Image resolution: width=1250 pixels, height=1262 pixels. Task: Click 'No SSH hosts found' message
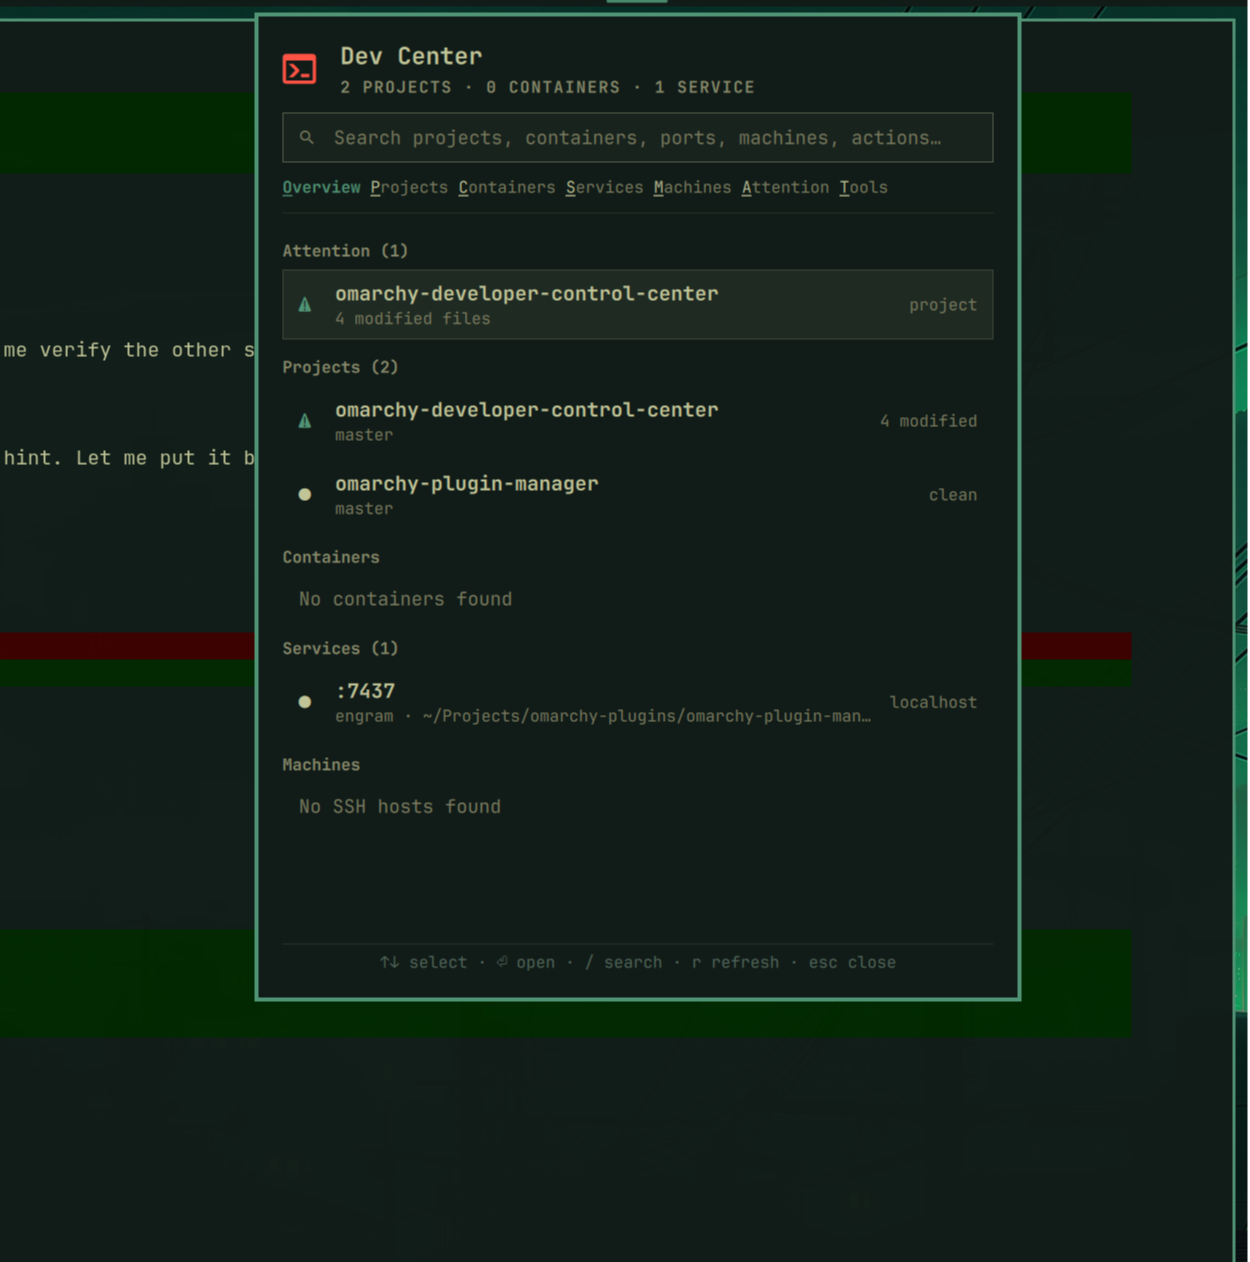[400, 806]
